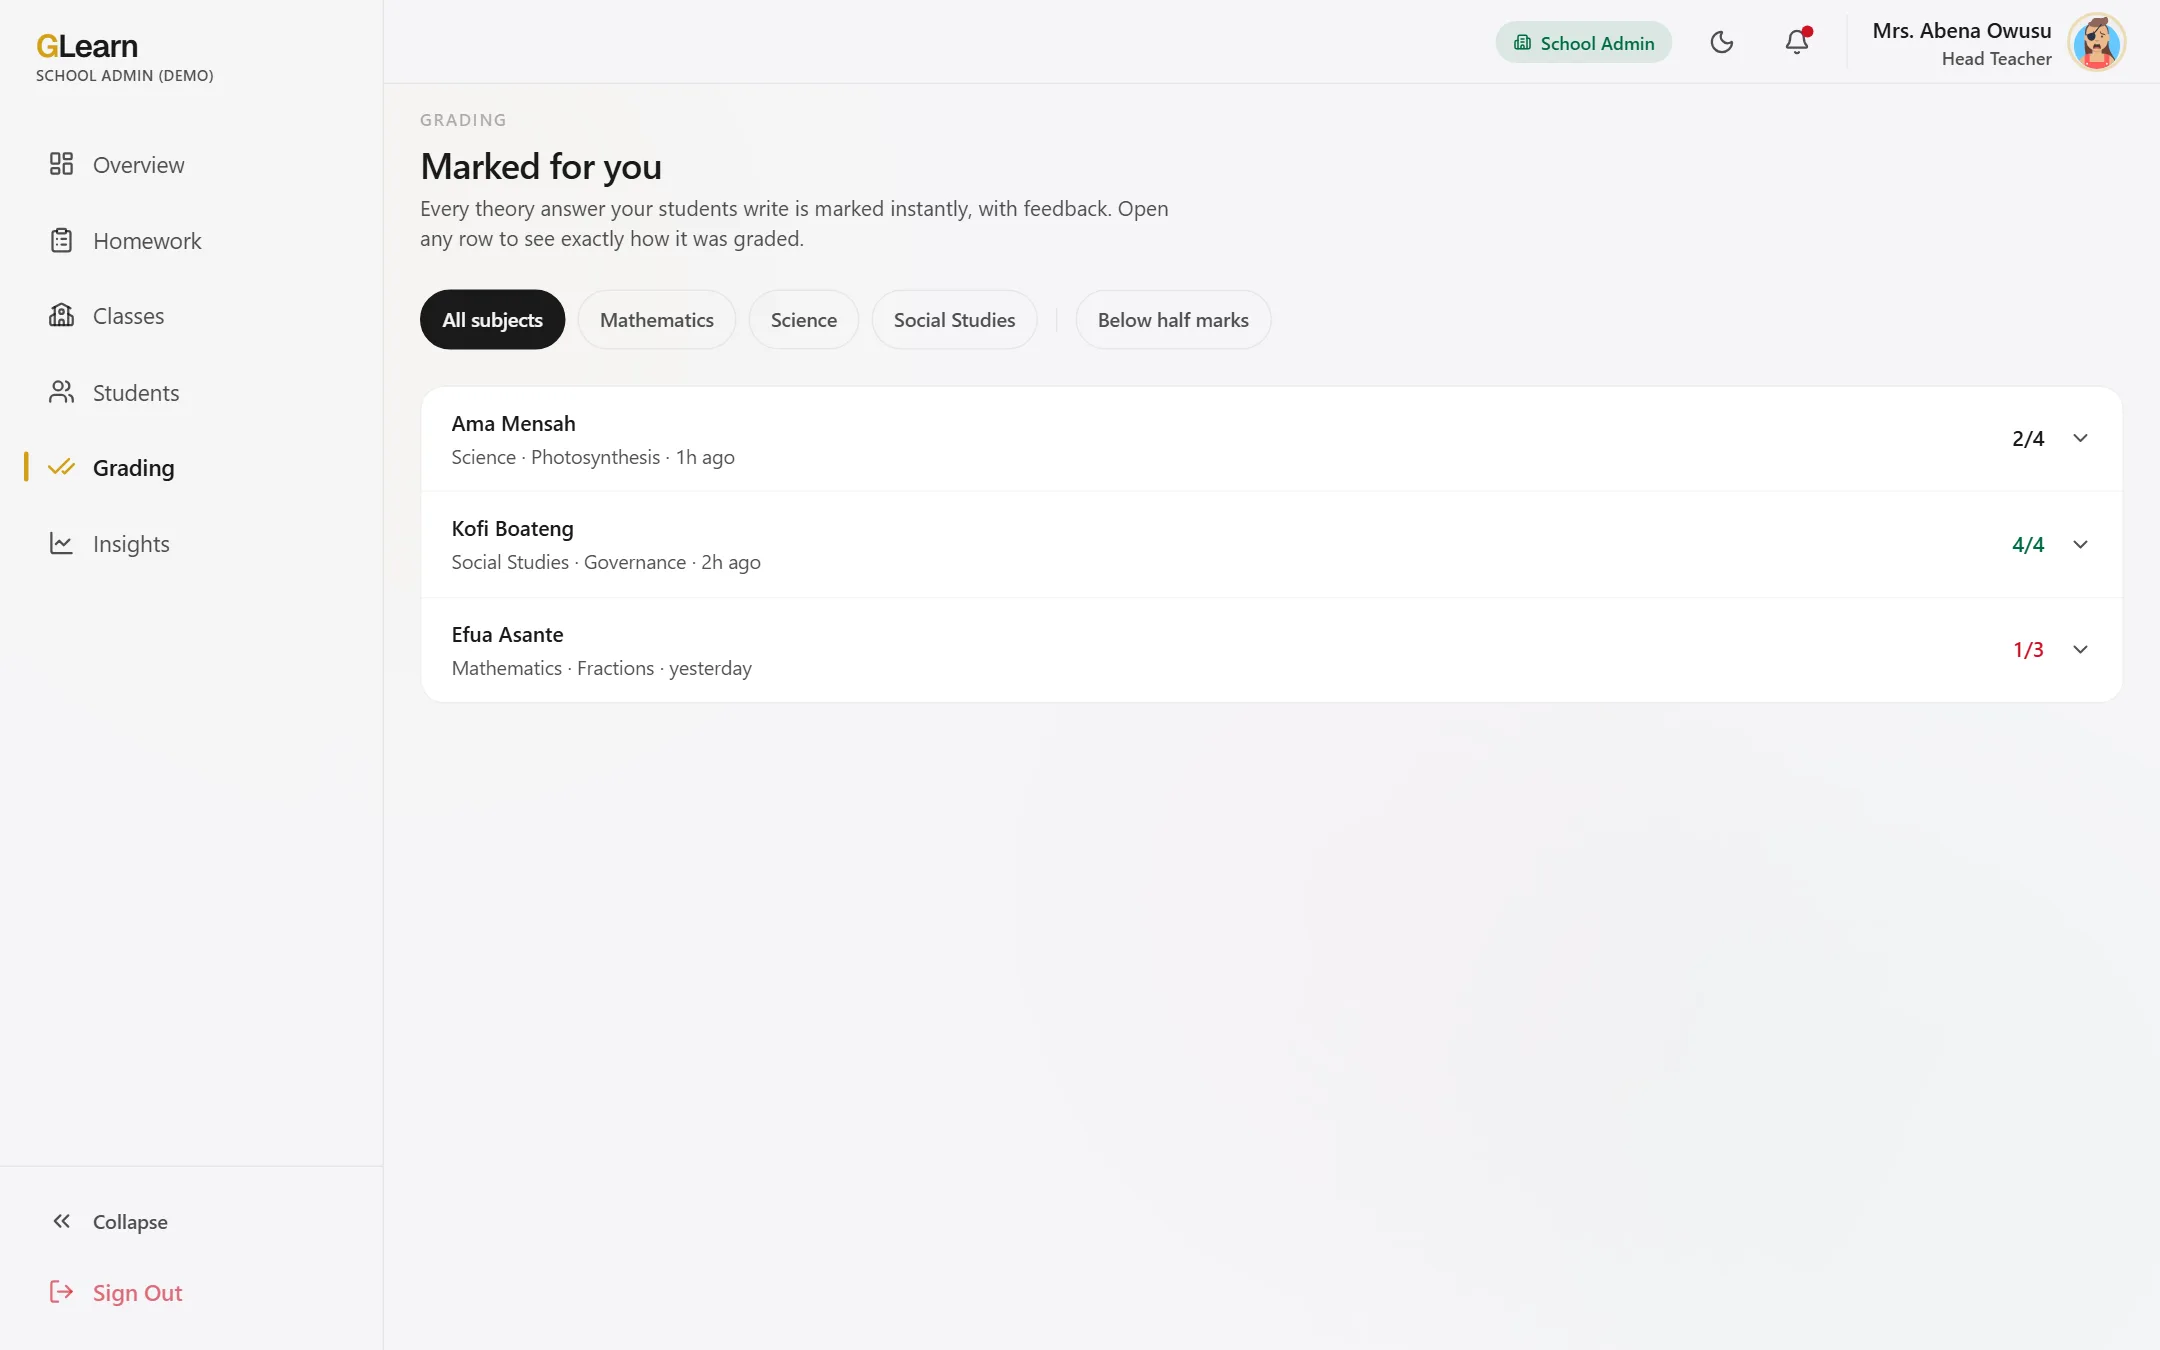Image resolution: width=2160 pixels, height=1350 pixels.
Task: Click the All subjects filter pill
Action: (x=492, y=320)
